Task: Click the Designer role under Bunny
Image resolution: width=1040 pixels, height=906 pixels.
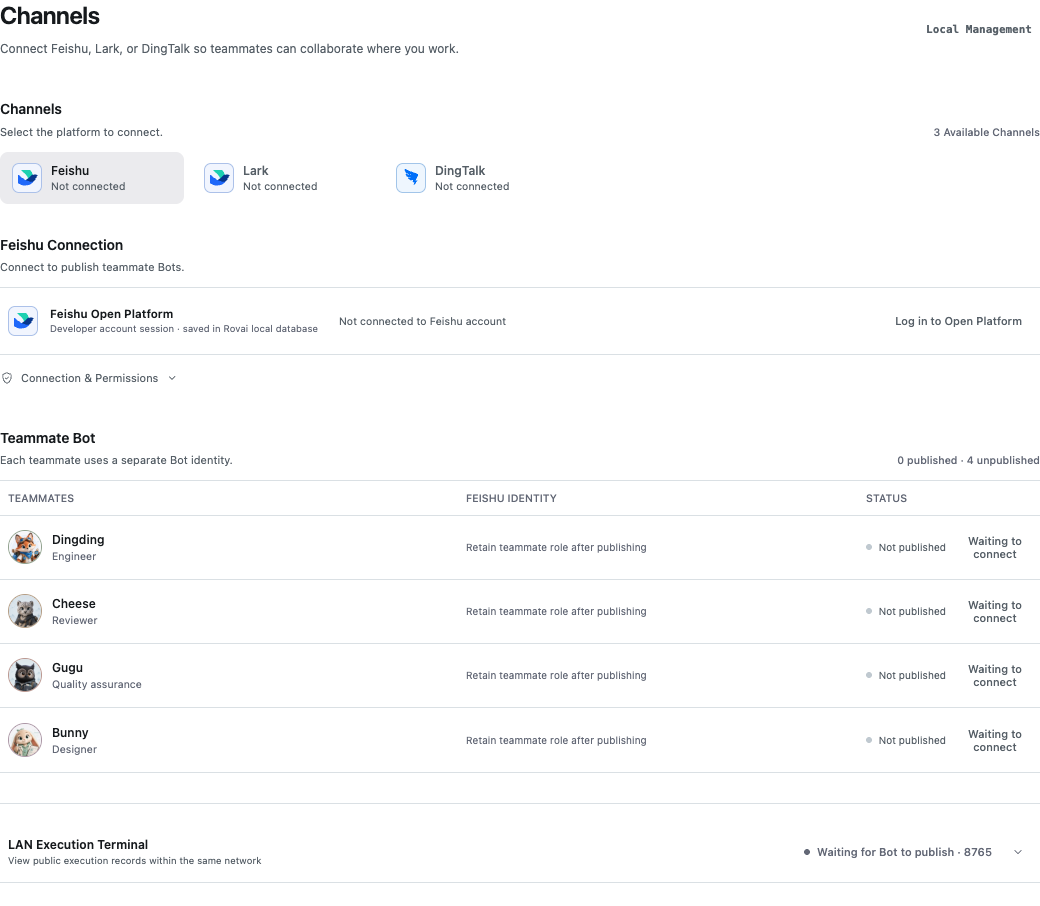Action: point(74,749)
